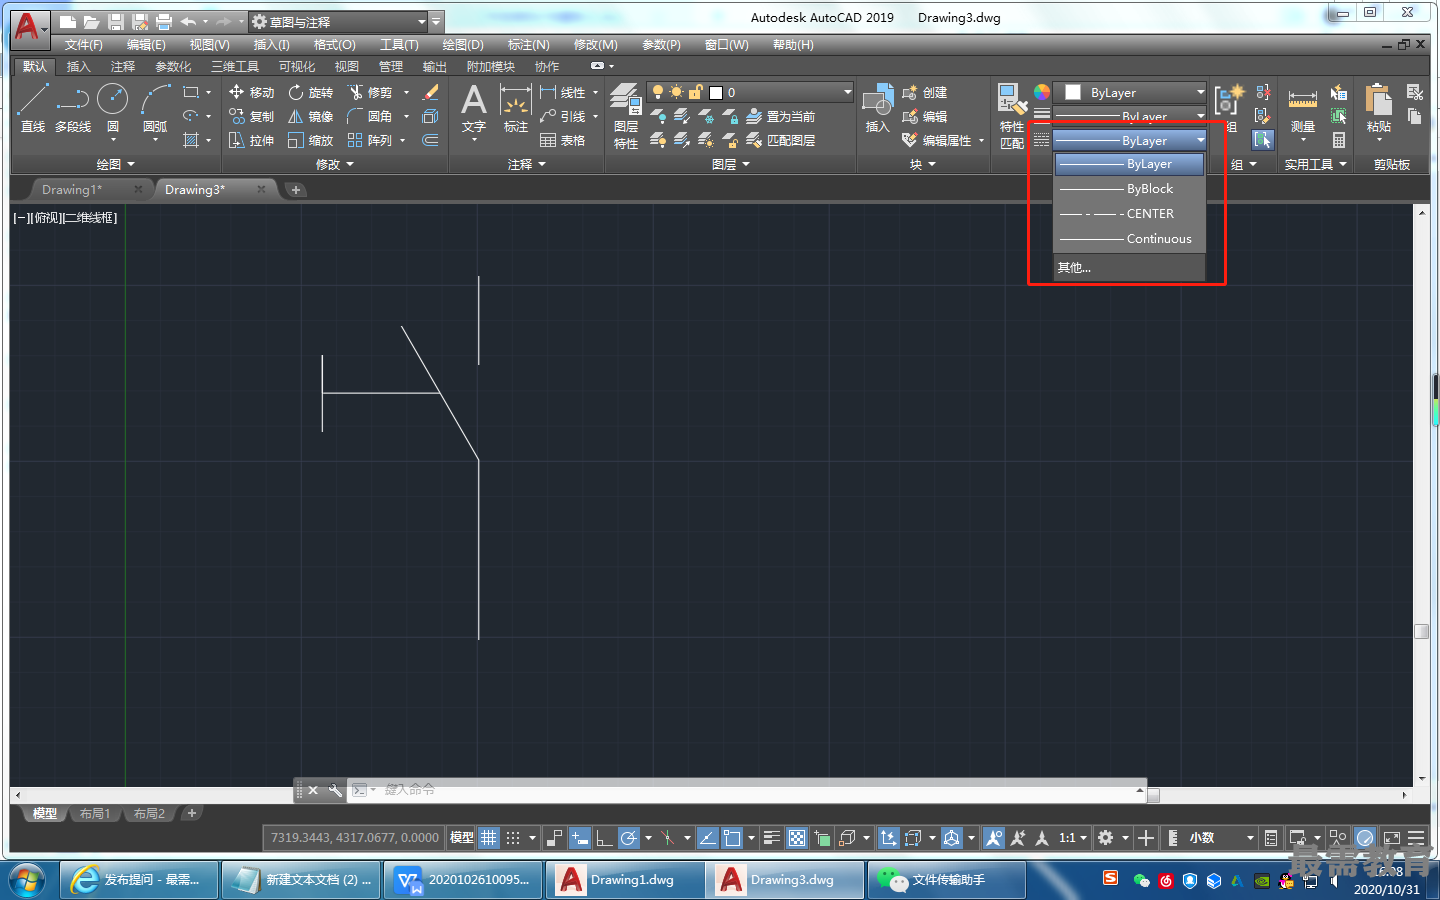Click the Stretch (拉伸) tool
Image resolution: width=1440 pixels, height=900 pixels.
tap(251, 140)
